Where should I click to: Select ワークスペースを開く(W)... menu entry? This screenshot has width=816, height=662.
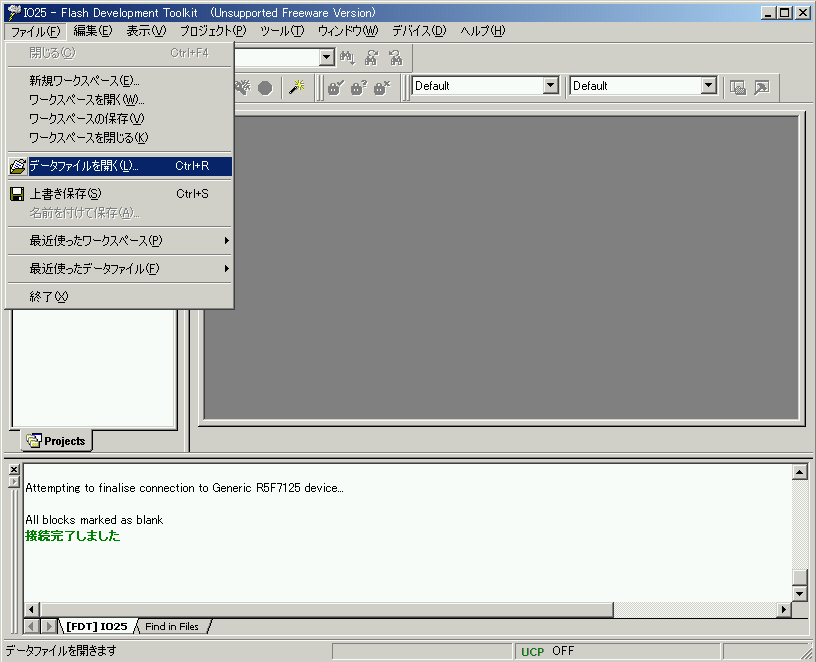tap(120, 99)
